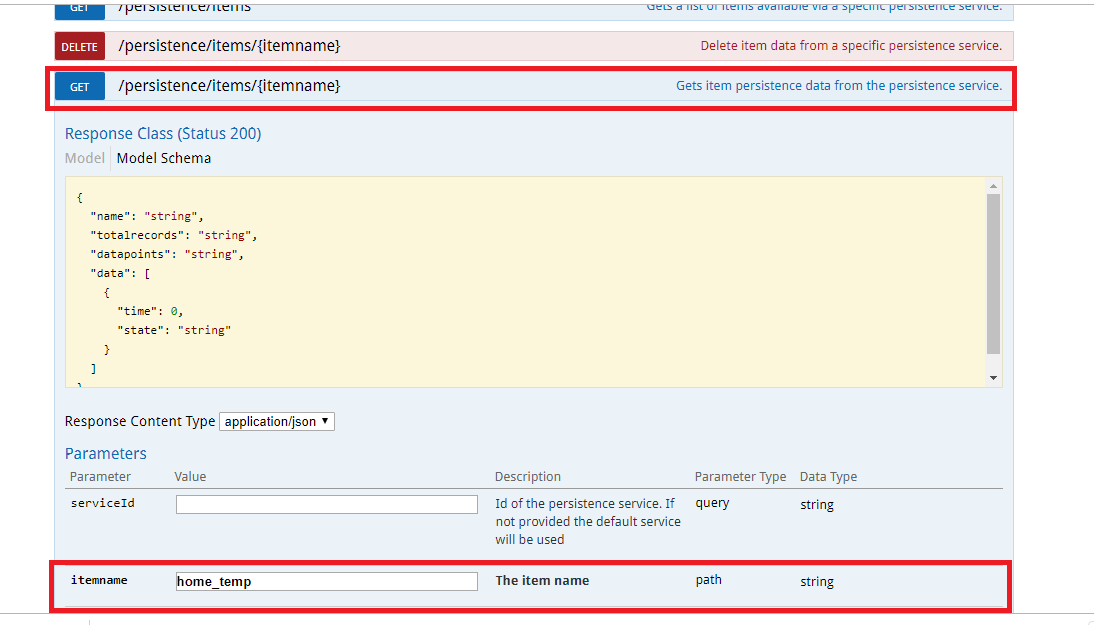
Task: Switch to the Model tab
Action: click(x=84, y=158)
